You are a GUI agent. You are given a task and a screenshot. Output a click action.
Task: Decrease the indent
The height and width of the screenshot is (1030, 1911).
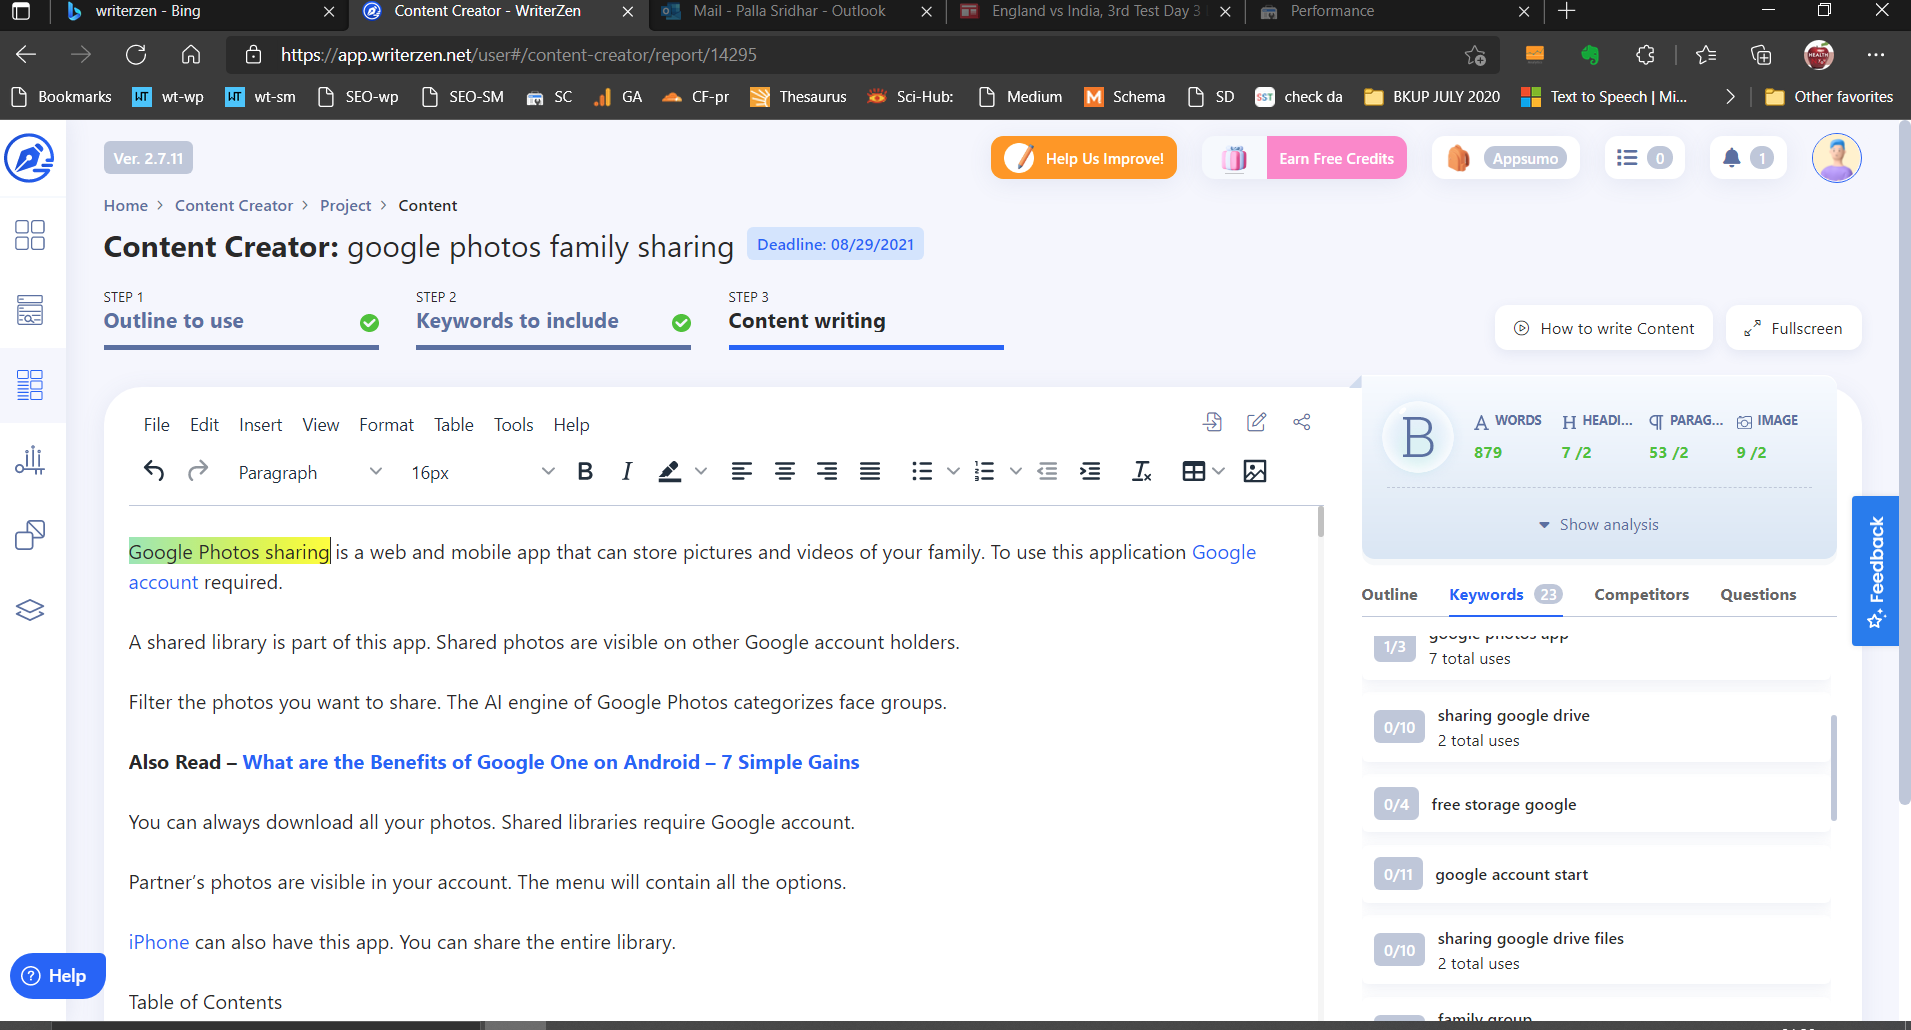[1047, 471]
